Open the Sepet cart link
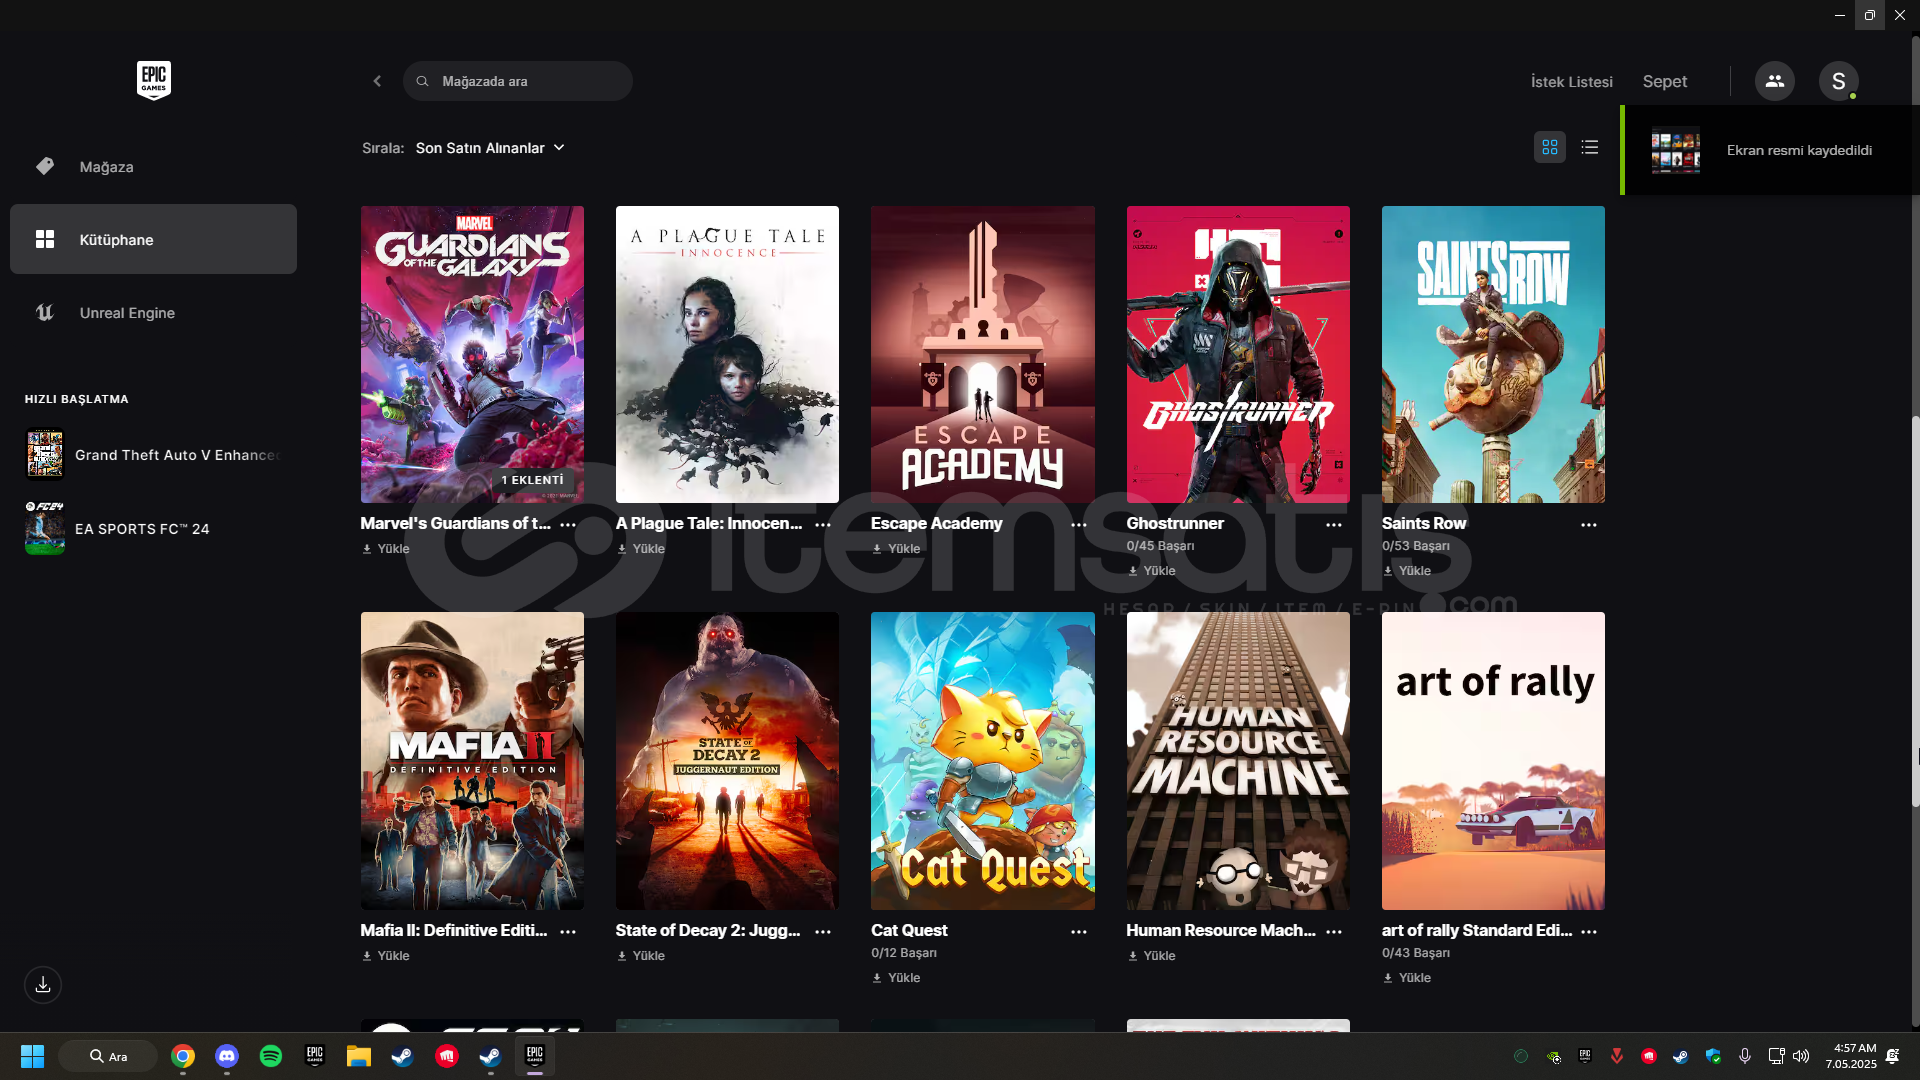 [1664, 82]
